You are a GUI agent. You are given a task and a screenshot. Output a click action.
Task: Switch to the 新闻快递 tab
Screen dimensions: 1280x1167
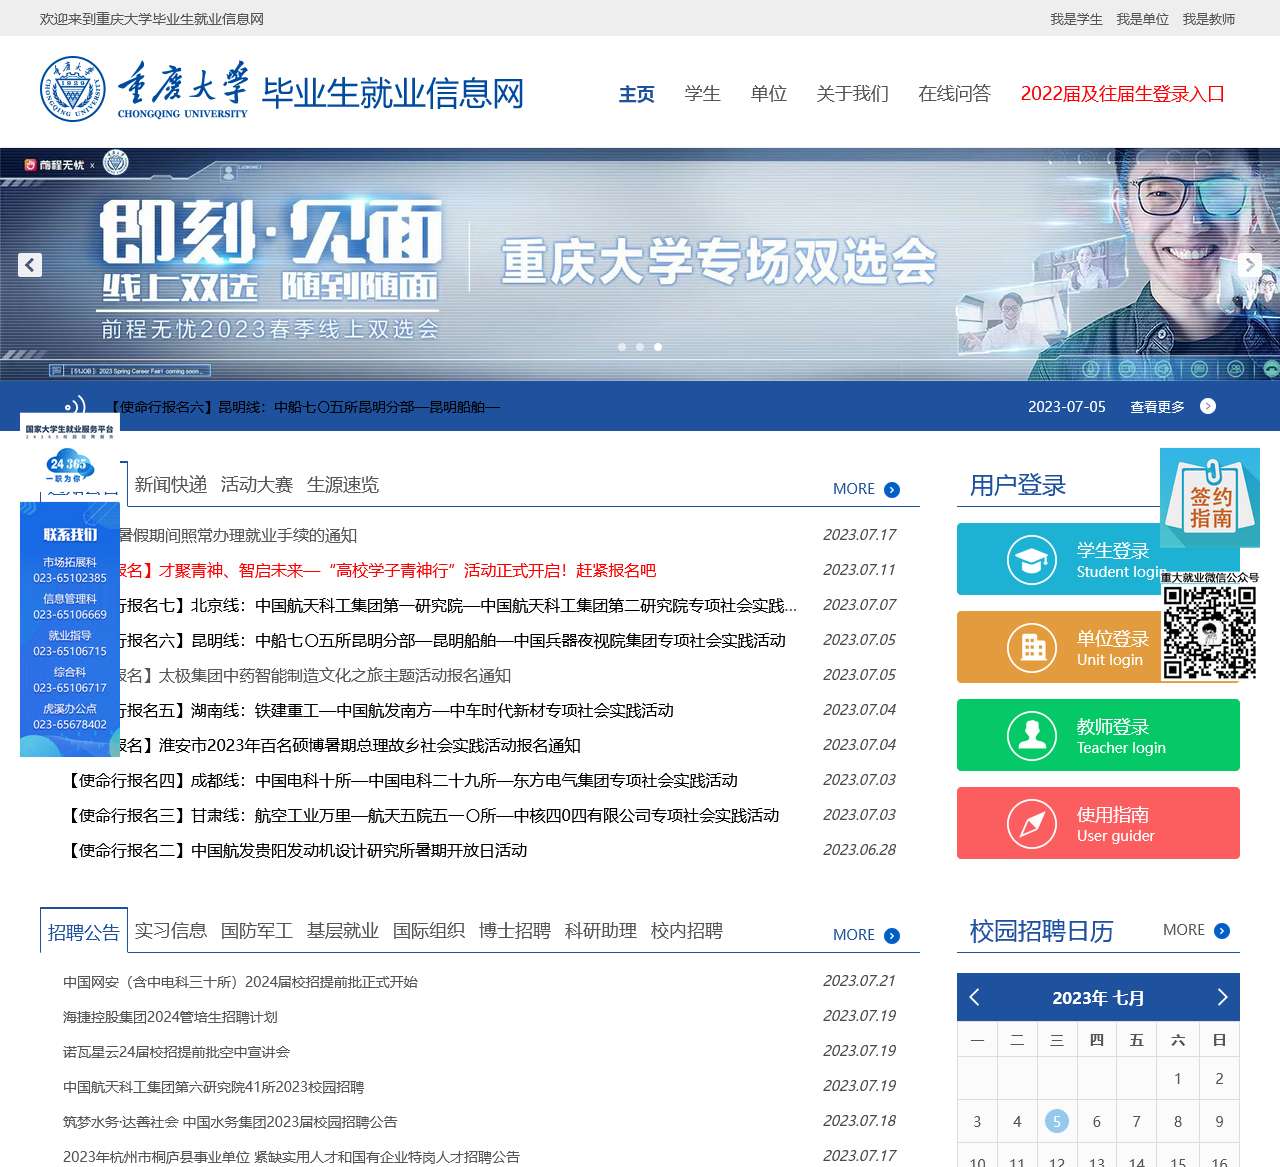(x=171, y=485)
